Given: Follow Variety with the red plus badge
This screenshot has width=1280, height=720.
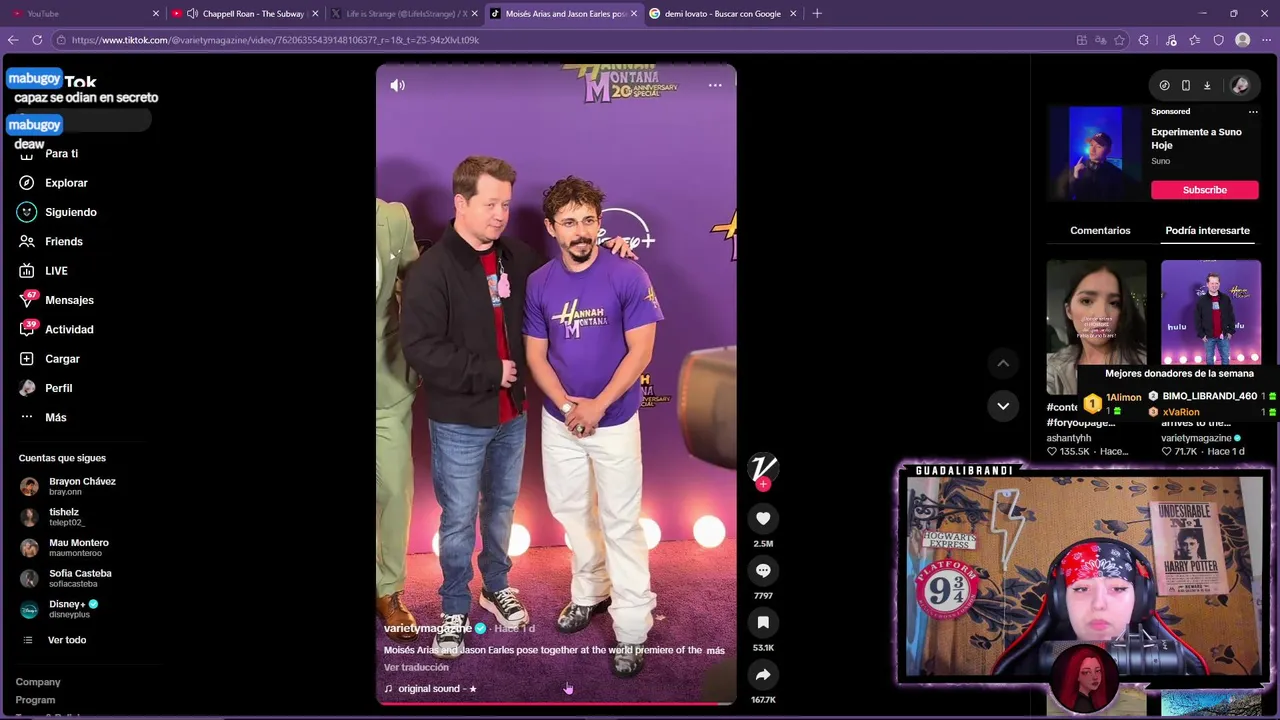Looking at the screenshot, I should click(763, 485).
